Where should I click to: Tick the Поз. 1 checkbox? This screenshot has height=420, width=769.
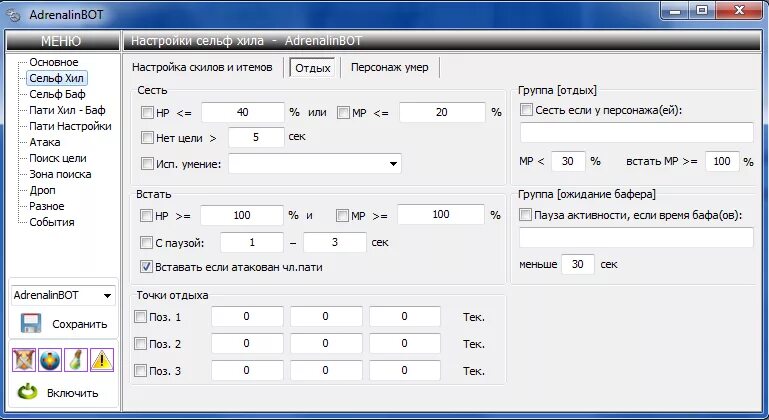(x=140, y=316)
